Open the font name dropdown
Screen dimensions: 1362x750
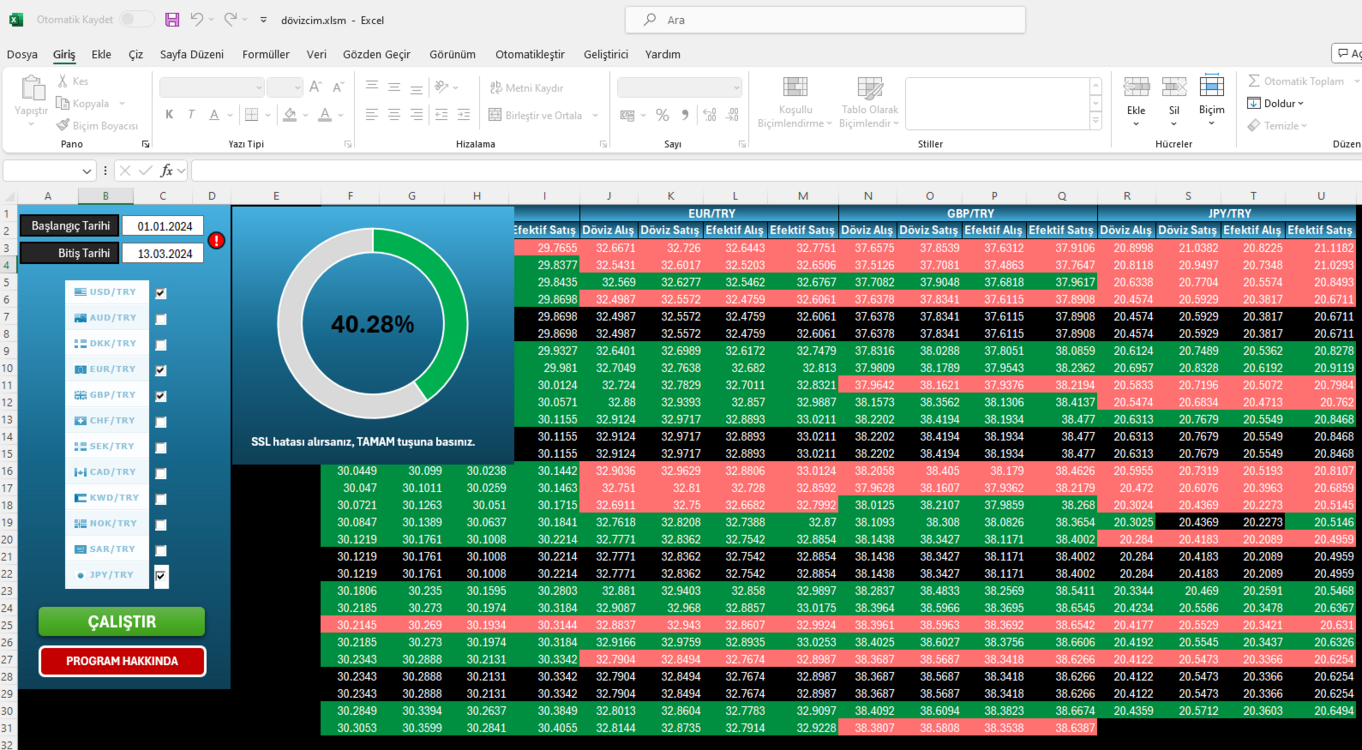click(259, 88)
